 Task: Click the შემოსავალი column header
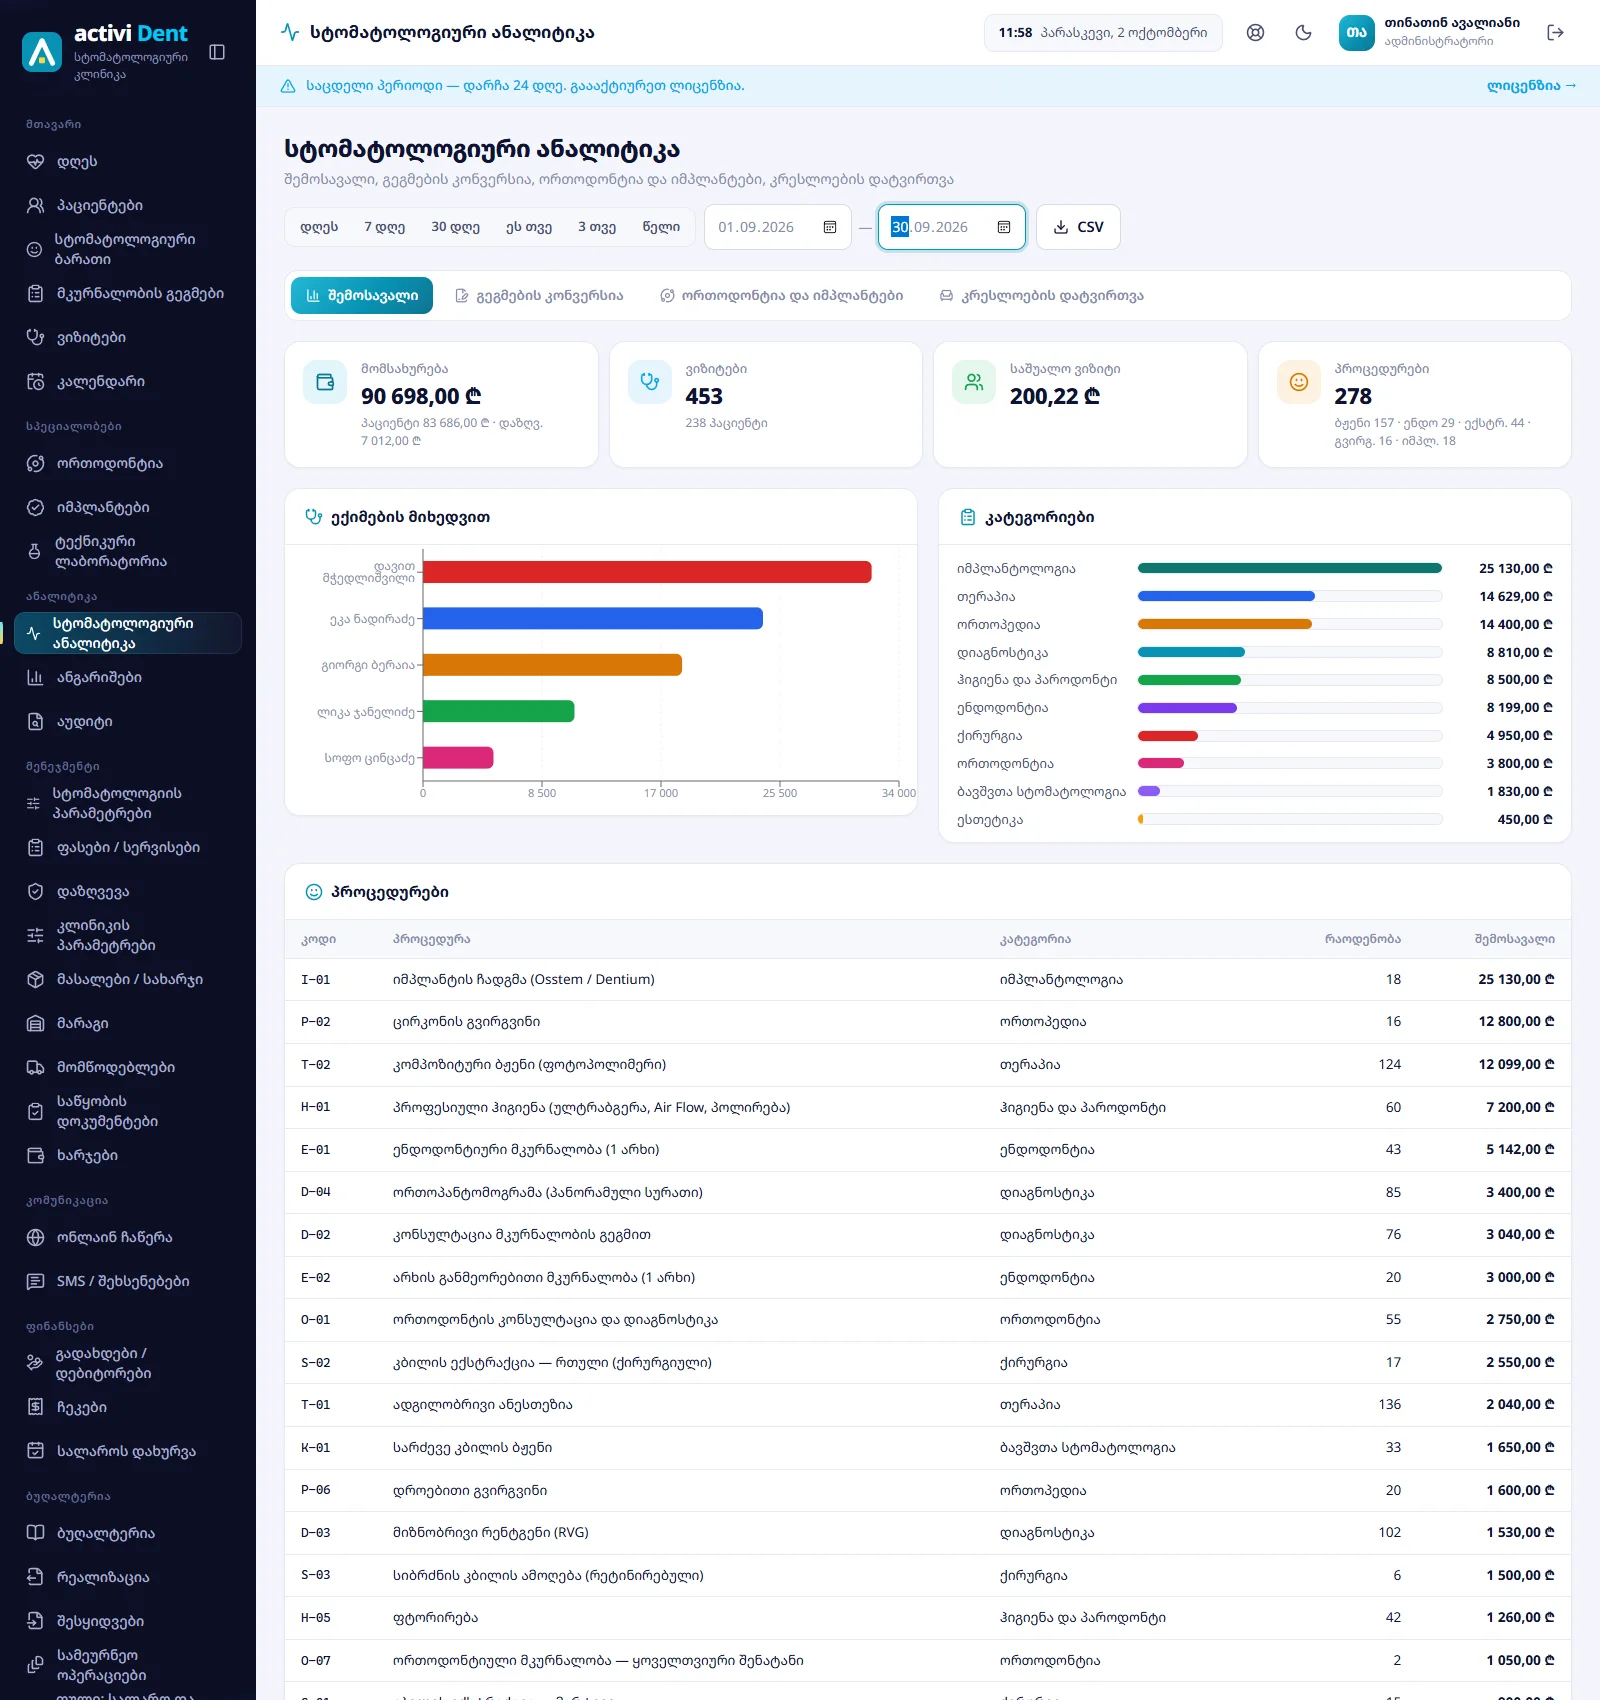[1514, 939]
